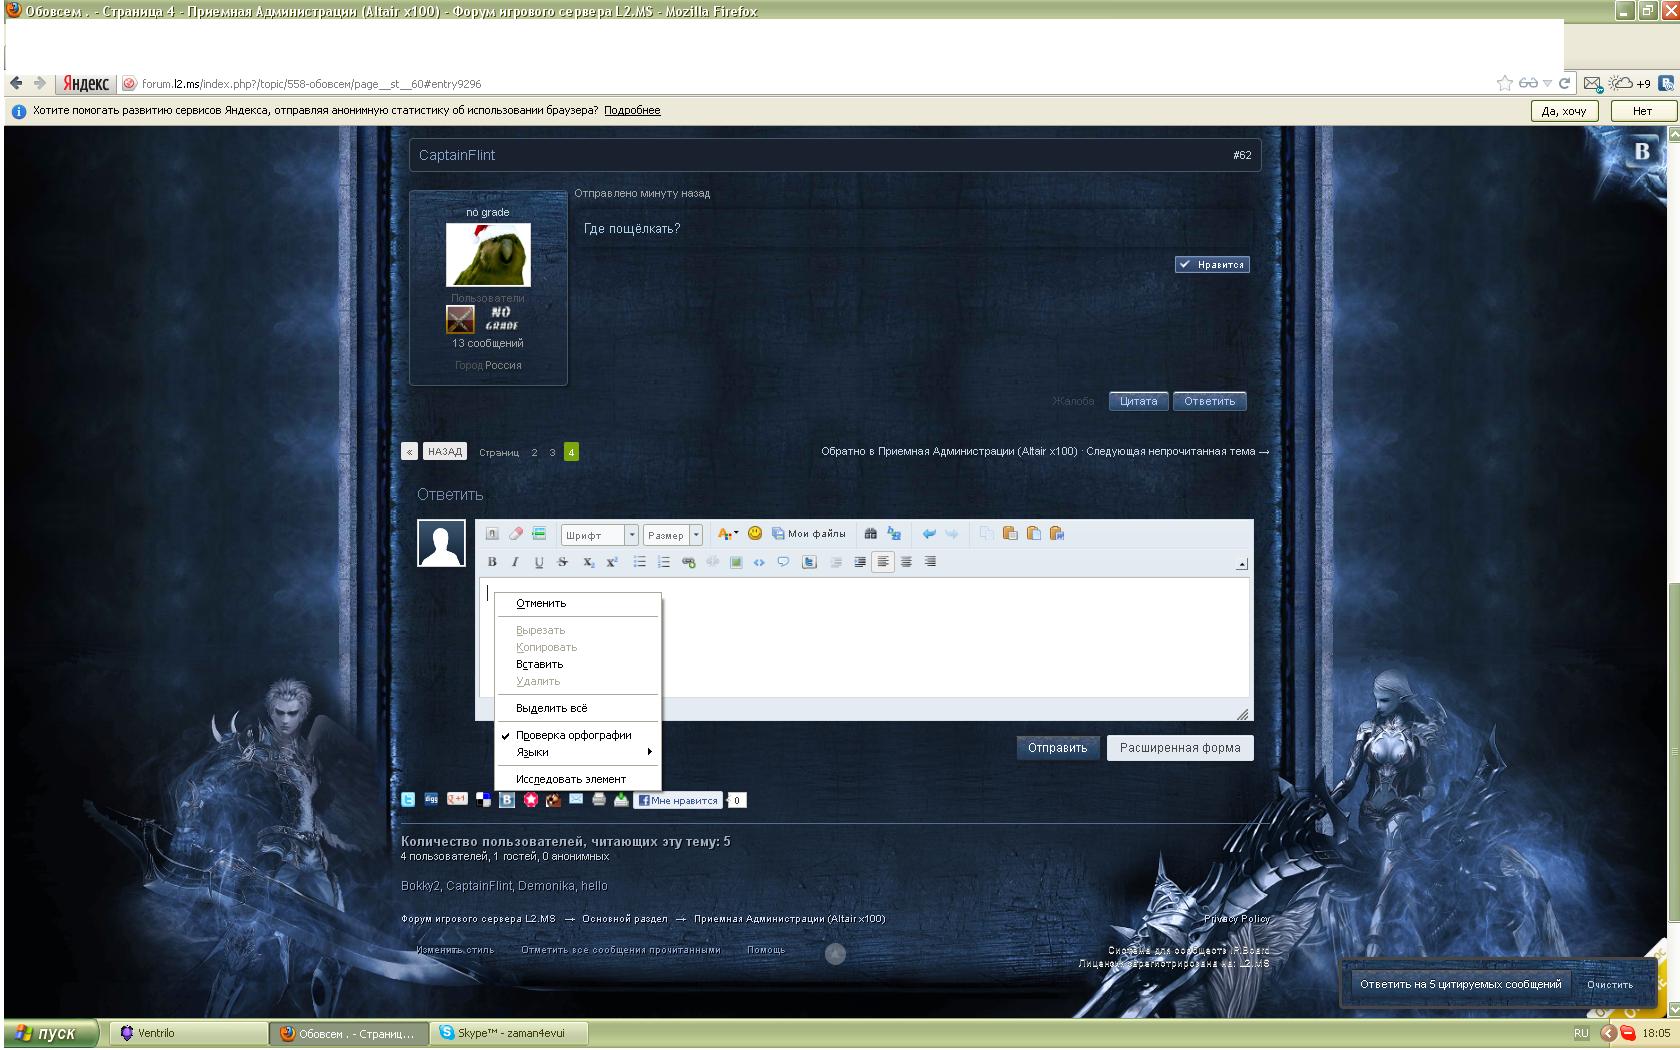Click the Отправить button to submit the reply
This screenshot has height=1050, width=1680.
[1058, 748]
